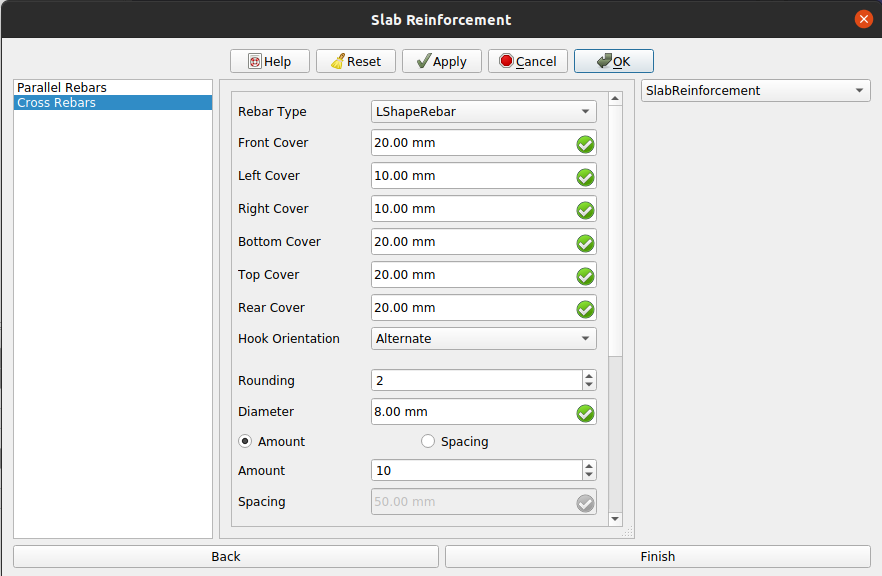The height and width of the screenshot is (576, 882).
Task: Click the Bottom Cover green check icon
Action: click(x=585, y=244)
